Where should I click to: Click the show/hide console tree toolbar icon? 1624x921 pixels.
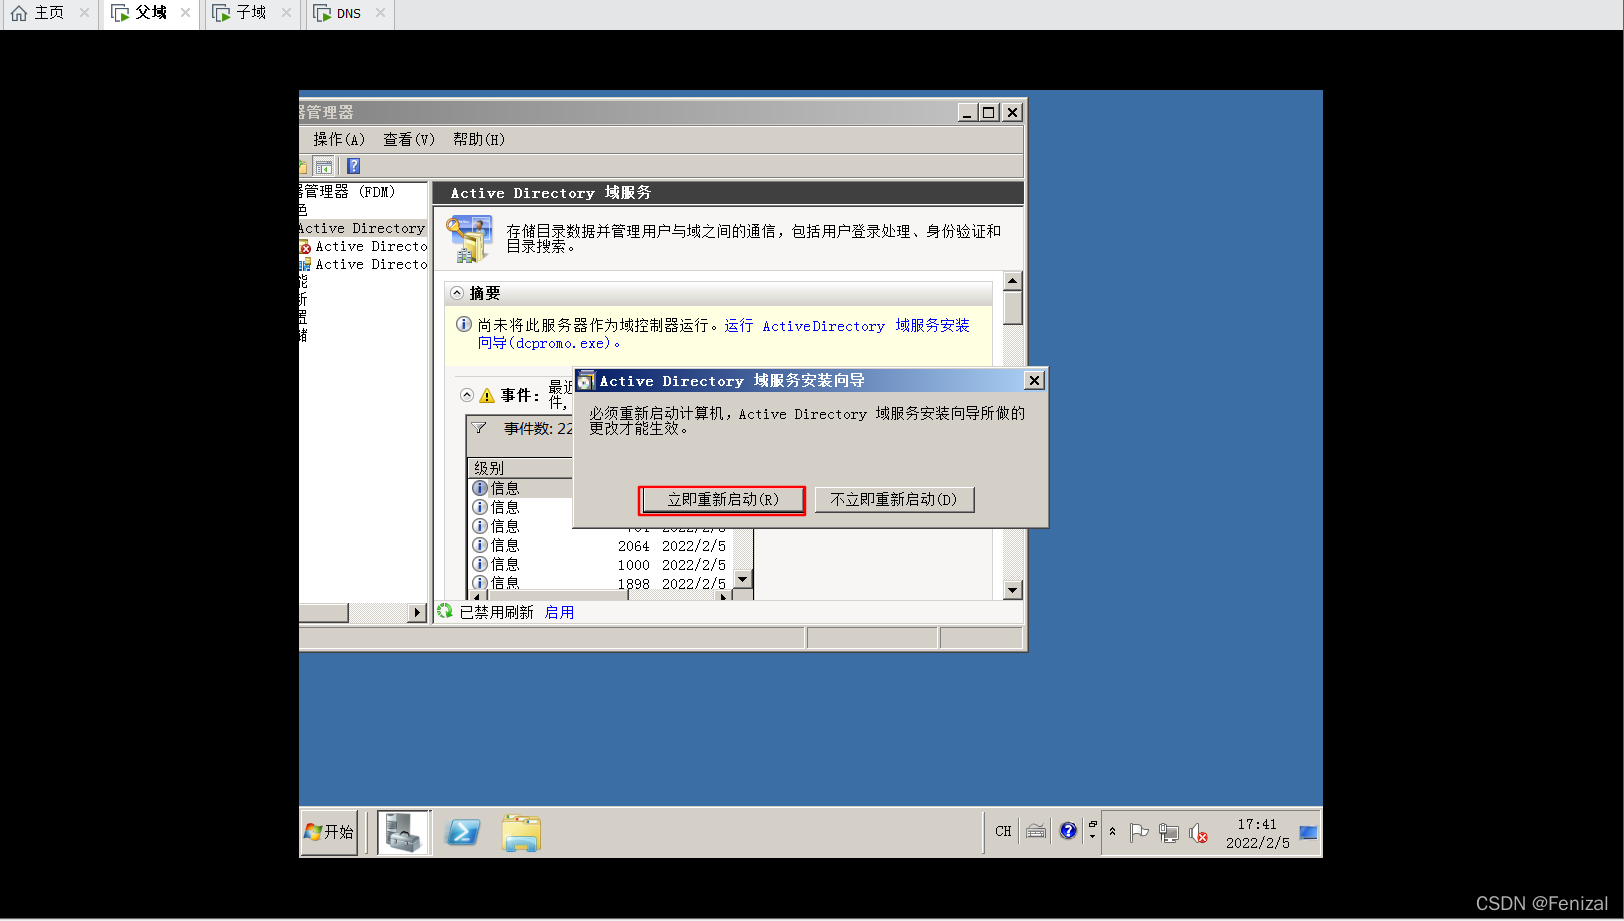click(324, 166)
